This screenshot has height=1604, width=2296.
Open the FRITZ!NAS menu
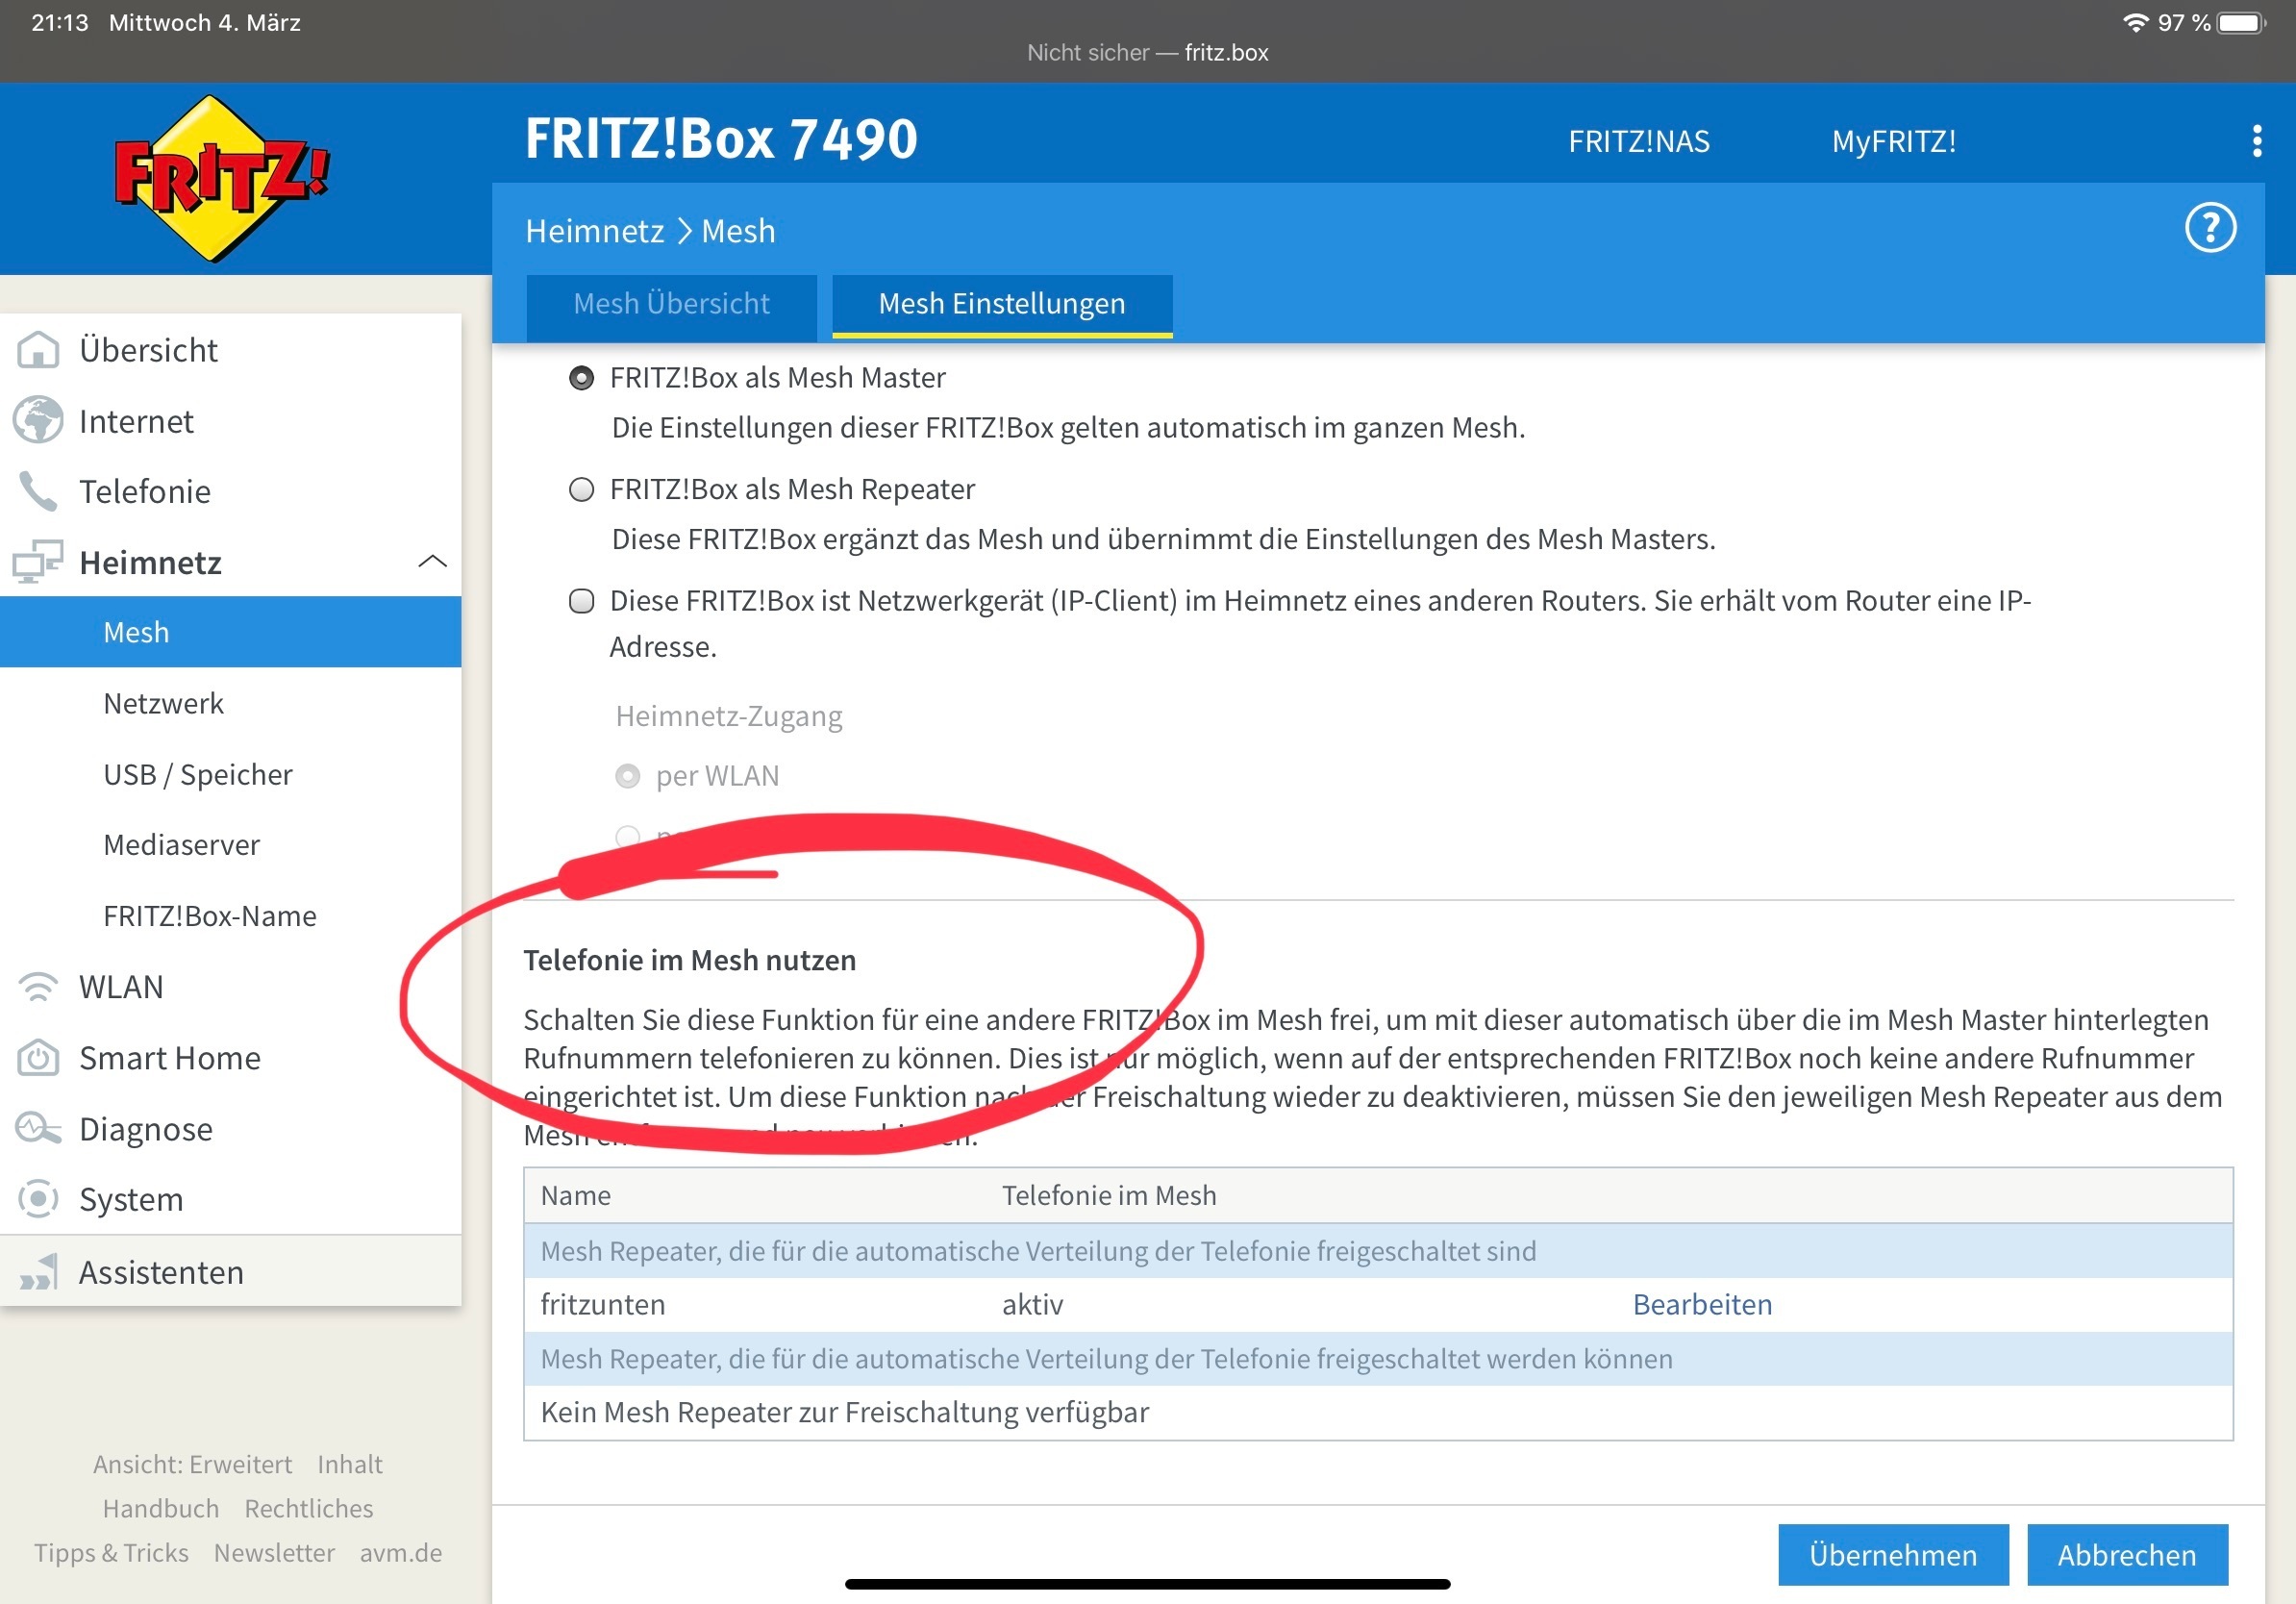click(1638, 141)
